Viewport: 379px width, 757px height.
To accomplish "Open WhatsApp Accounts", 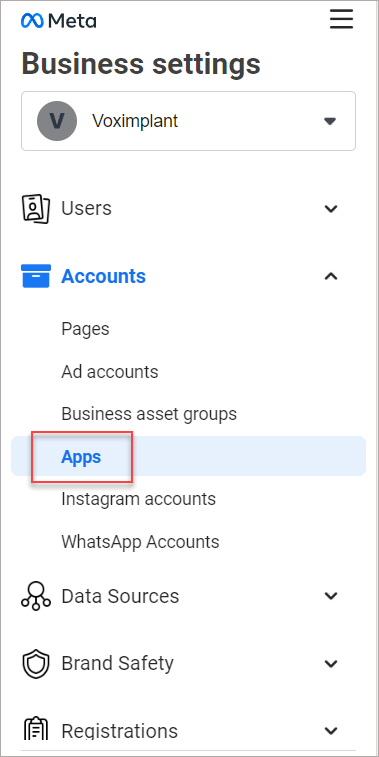I will [140, 542].
